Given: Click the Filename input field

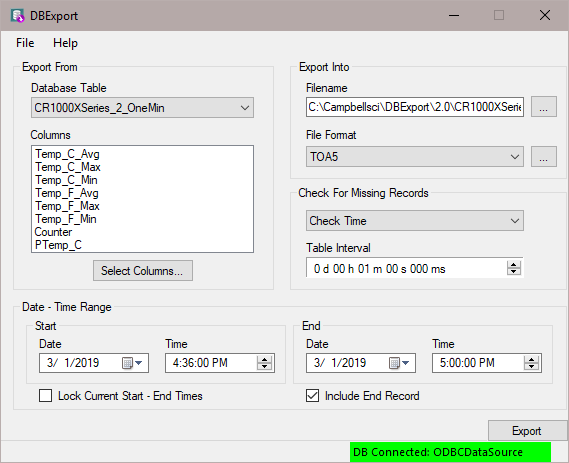Looking at the screenshot, I should [x=415, y=107].
